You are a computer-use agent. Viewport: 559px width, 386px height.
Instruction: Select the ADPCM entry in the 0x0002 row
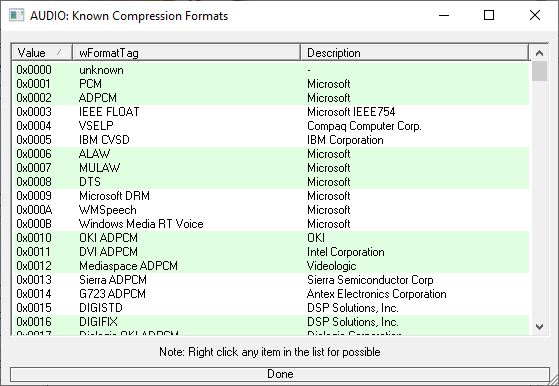coord(98,98)
